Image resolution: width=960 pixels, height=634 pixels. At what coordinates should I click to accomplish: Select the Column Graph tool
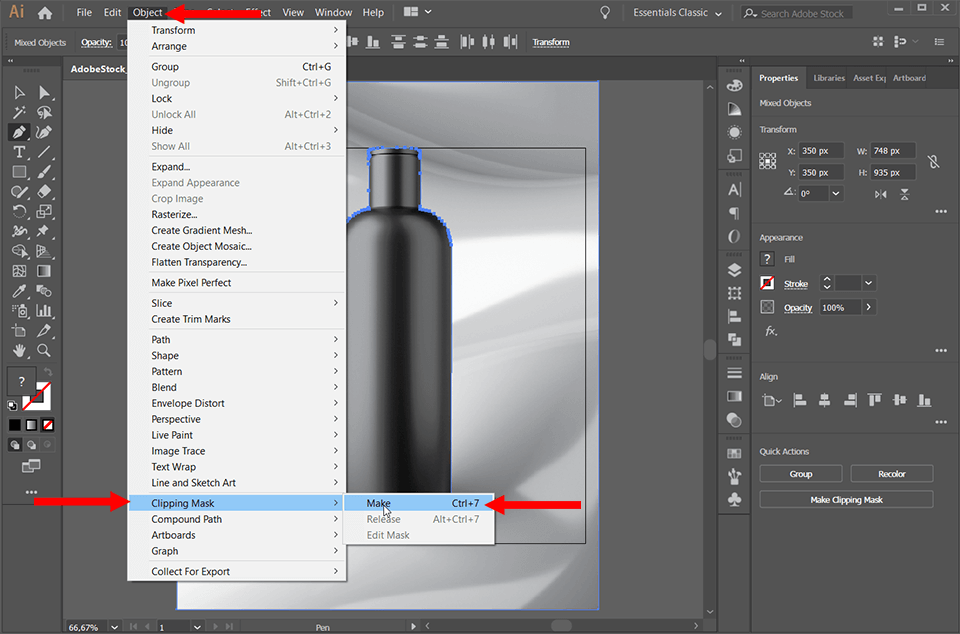(44, 311)
